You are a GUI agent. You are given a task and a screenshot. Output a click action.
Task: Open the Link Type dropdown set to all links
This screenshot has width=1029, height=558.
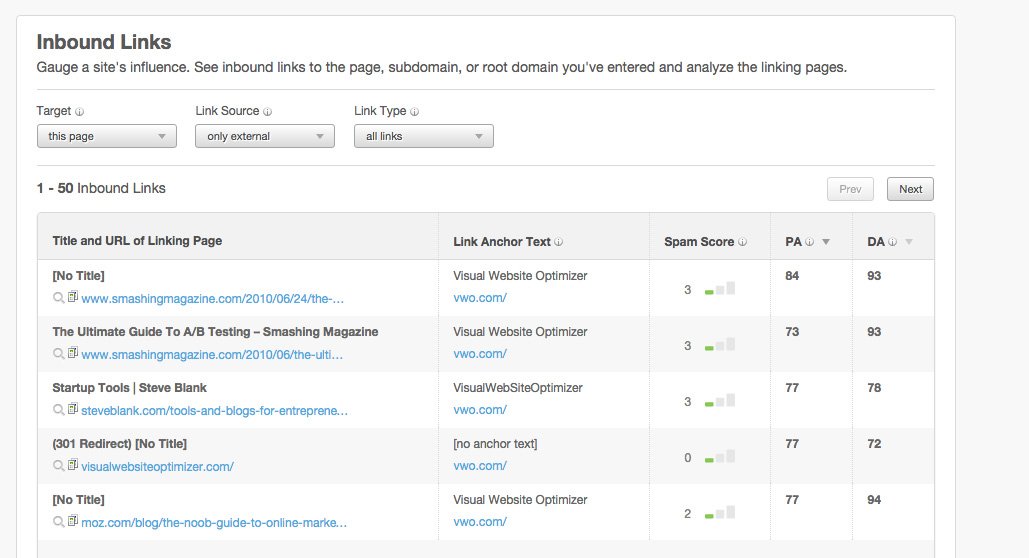[423, 136]
